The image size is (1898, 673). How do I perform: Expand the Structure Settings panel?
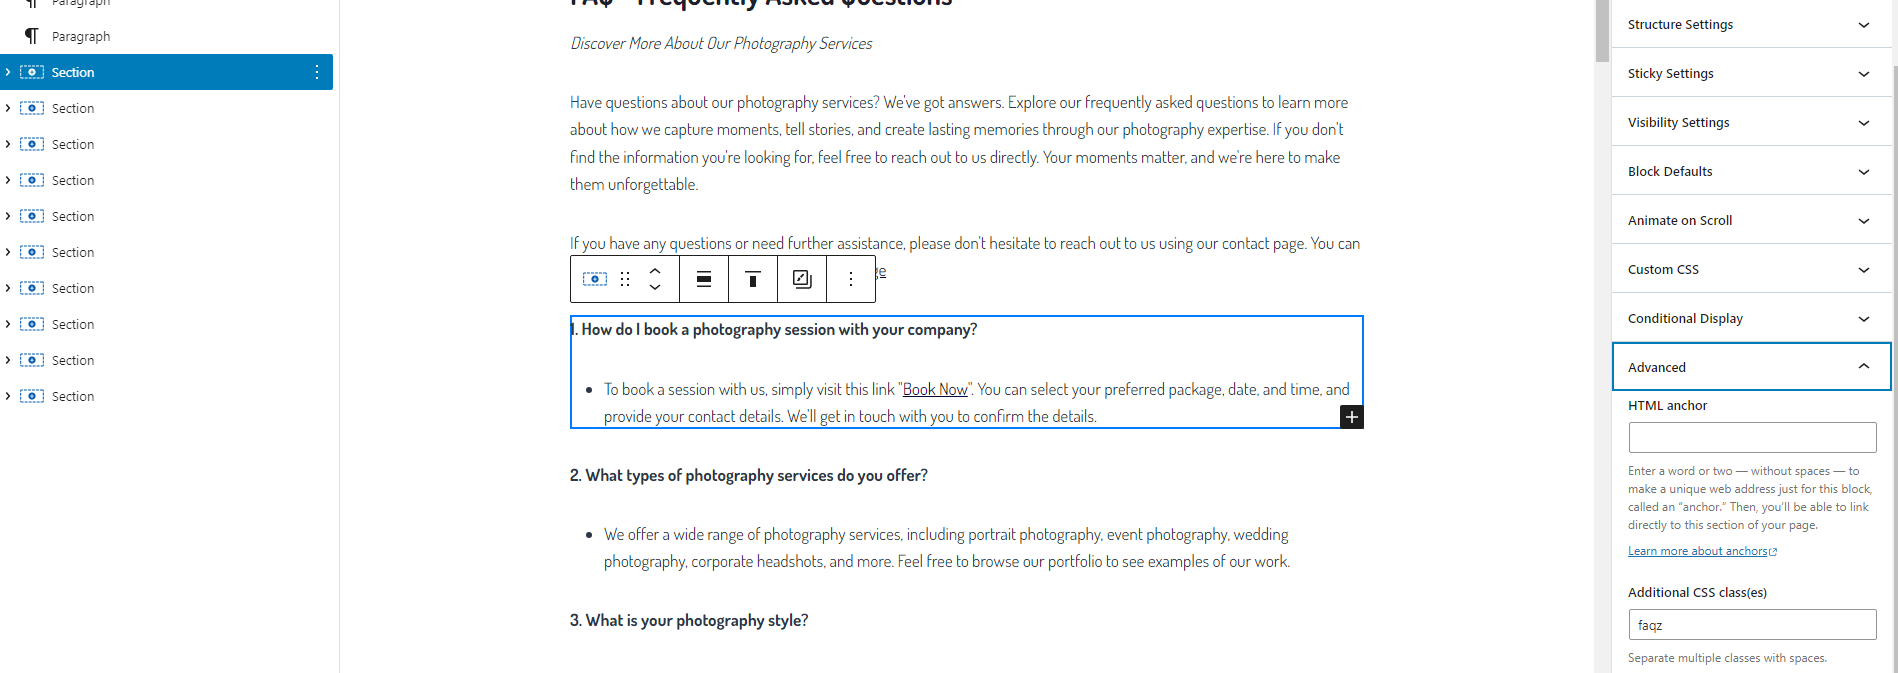[1751, 24]
